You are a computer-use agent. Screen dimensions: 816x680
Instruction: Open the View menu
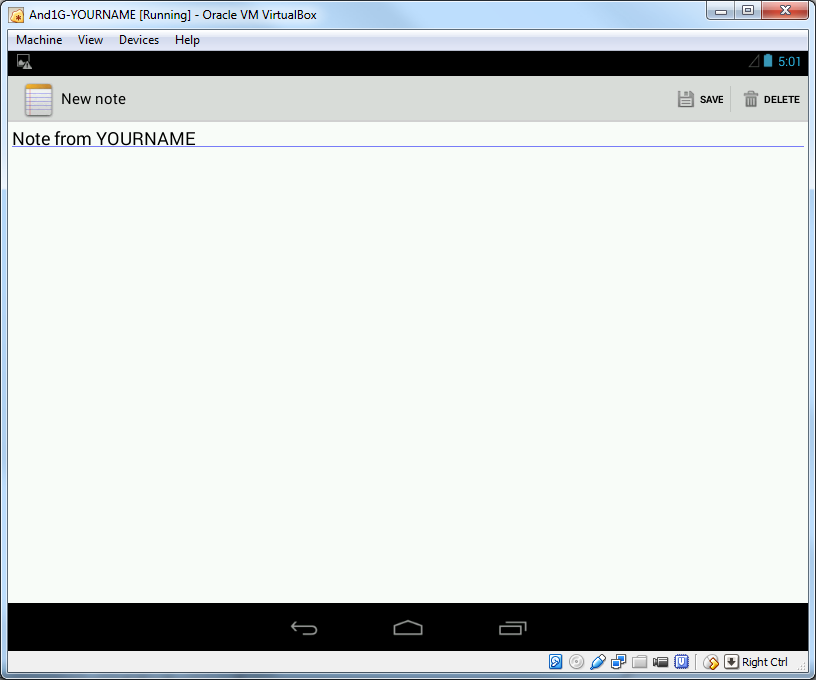click(91, 40)
